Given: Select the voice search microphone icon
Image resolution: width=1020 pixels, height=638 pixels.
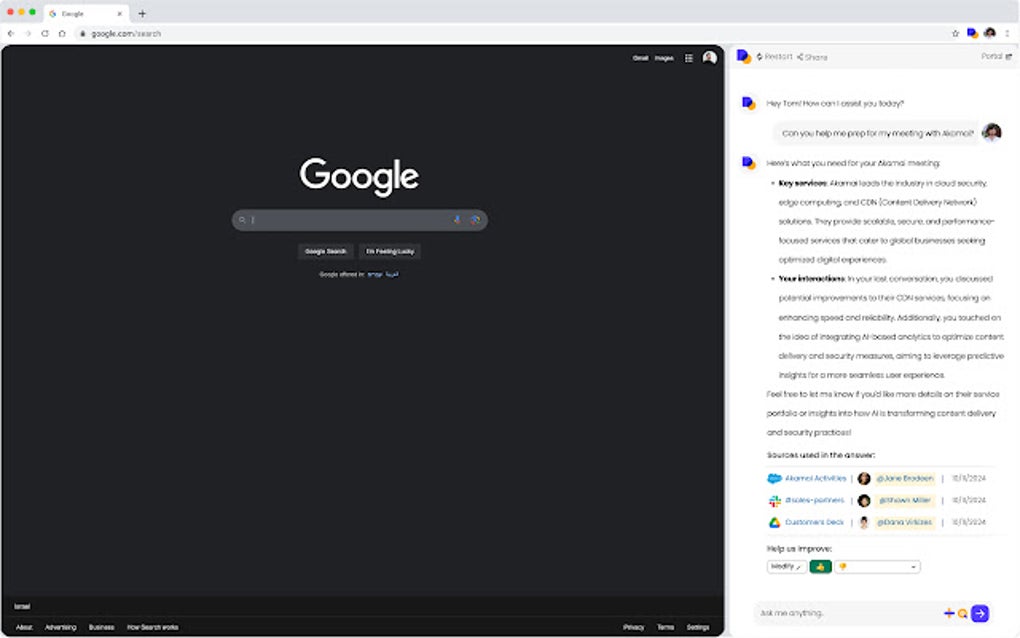Looking at the screenshot, I should coord(457,219).
